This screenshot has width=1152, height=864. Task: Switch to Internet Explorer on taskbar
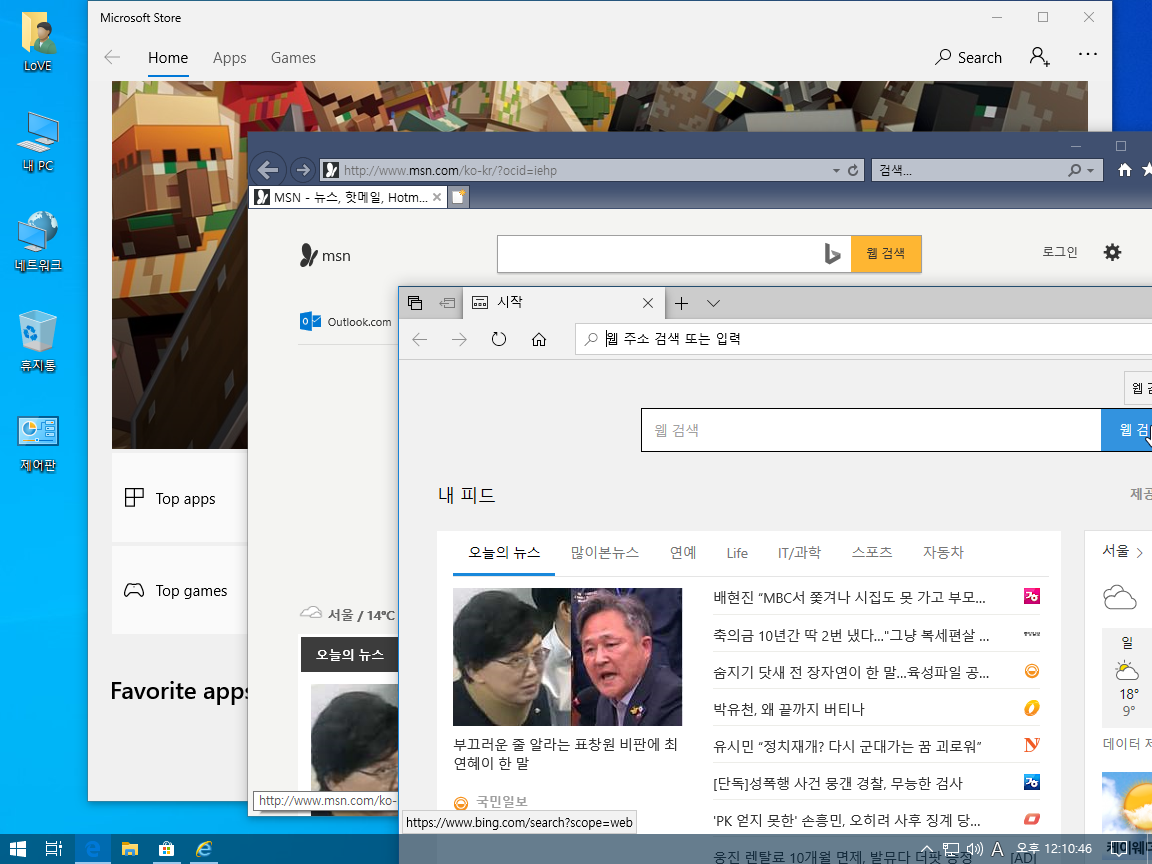click(204, 849)
